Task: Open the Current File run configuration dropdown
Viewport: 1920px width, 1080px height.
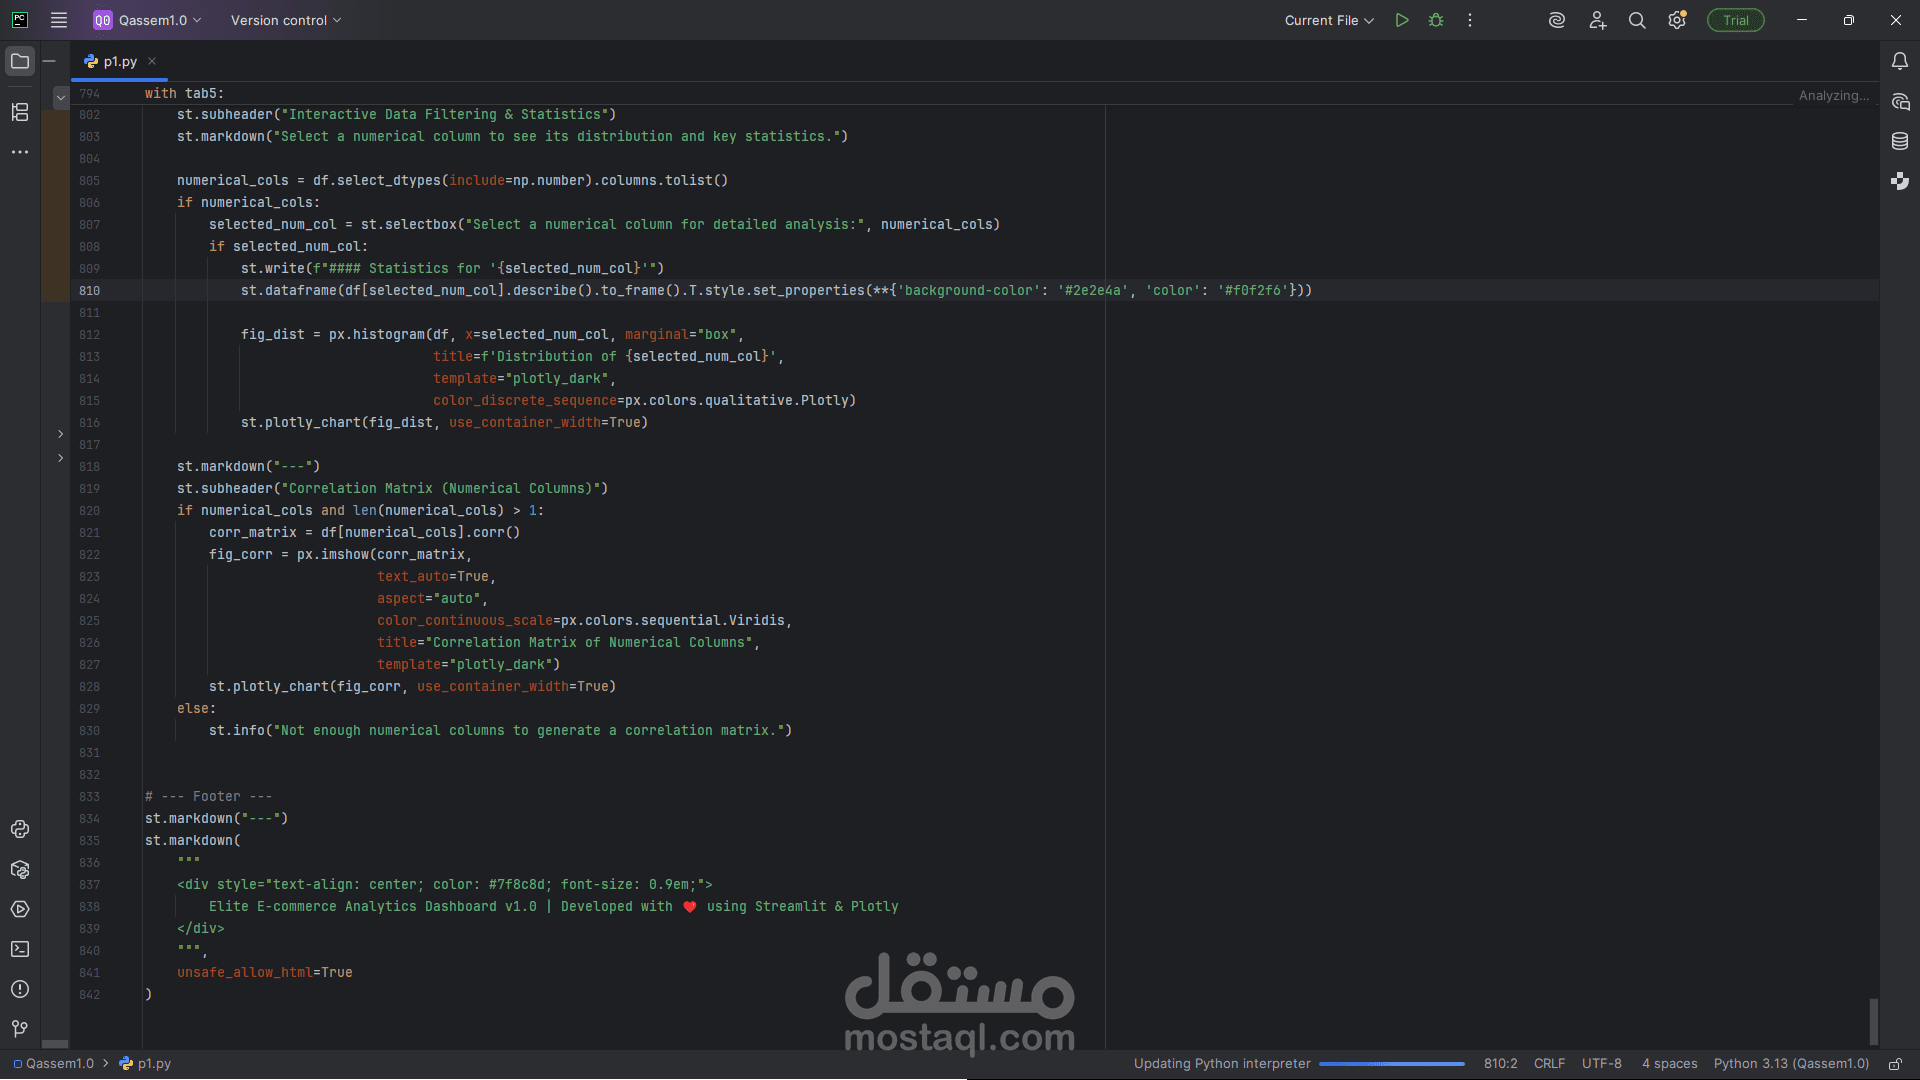Action: [1329, 20]
